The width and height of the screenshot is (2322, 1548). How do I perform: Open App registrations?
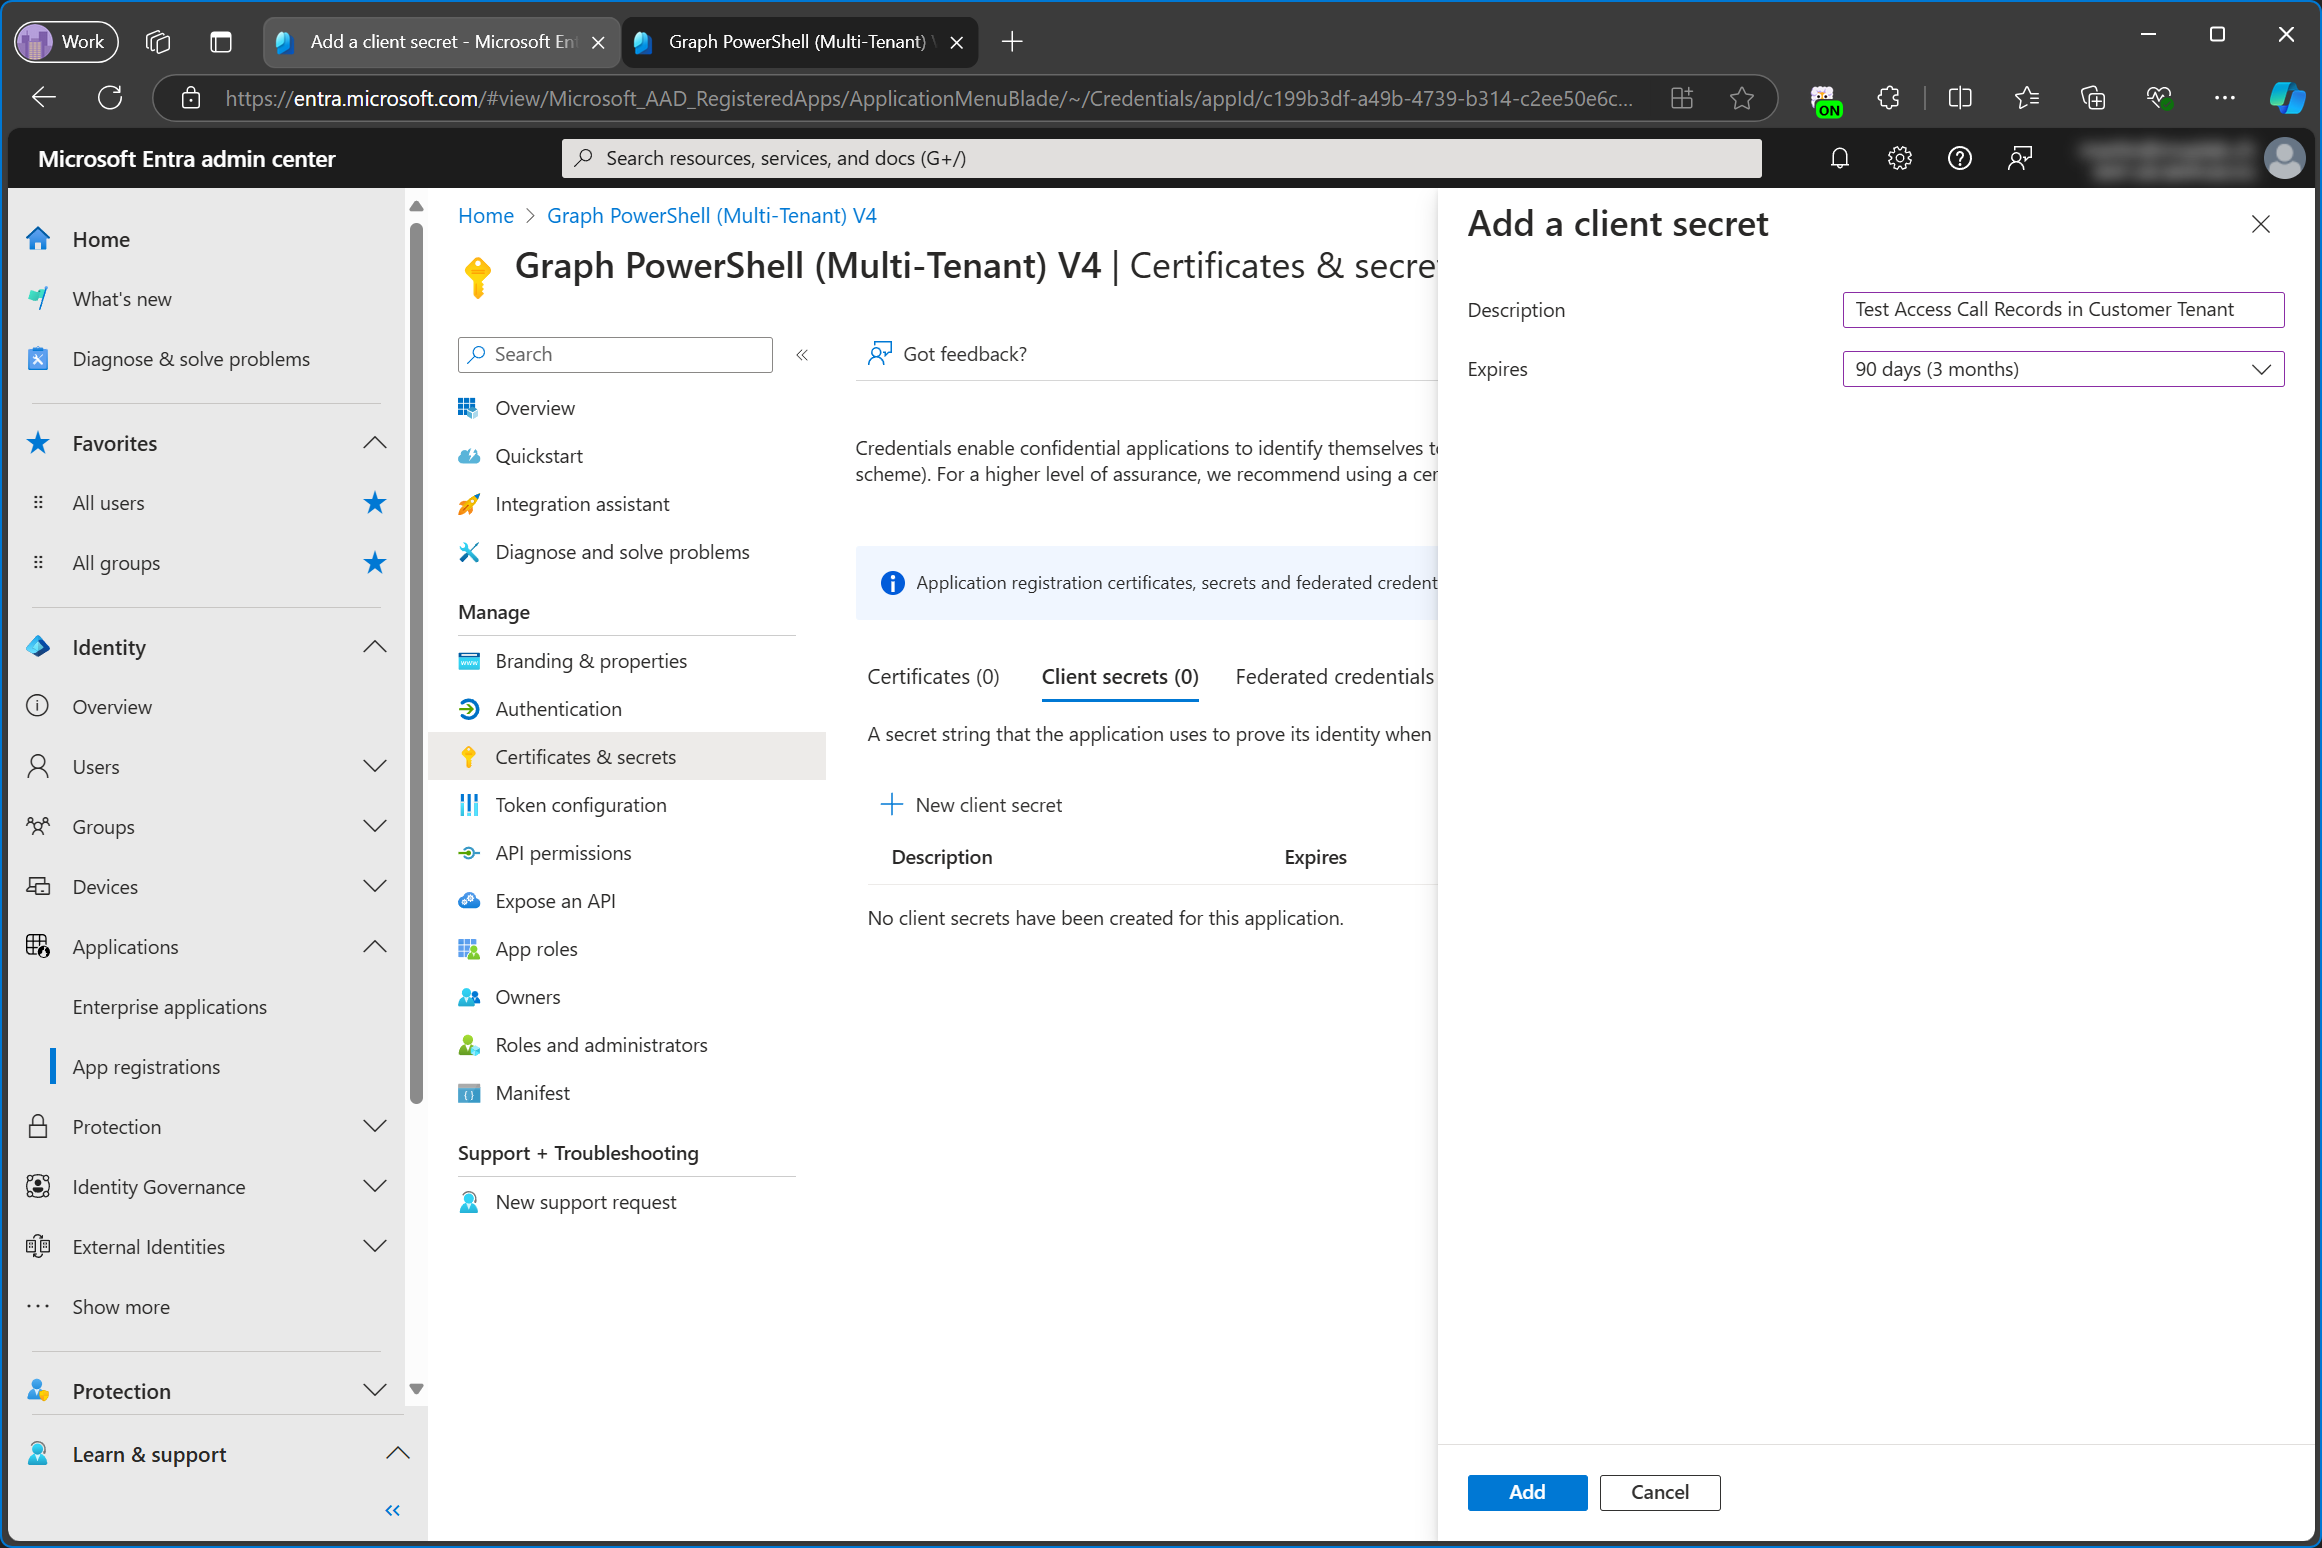coord(146,1067)
